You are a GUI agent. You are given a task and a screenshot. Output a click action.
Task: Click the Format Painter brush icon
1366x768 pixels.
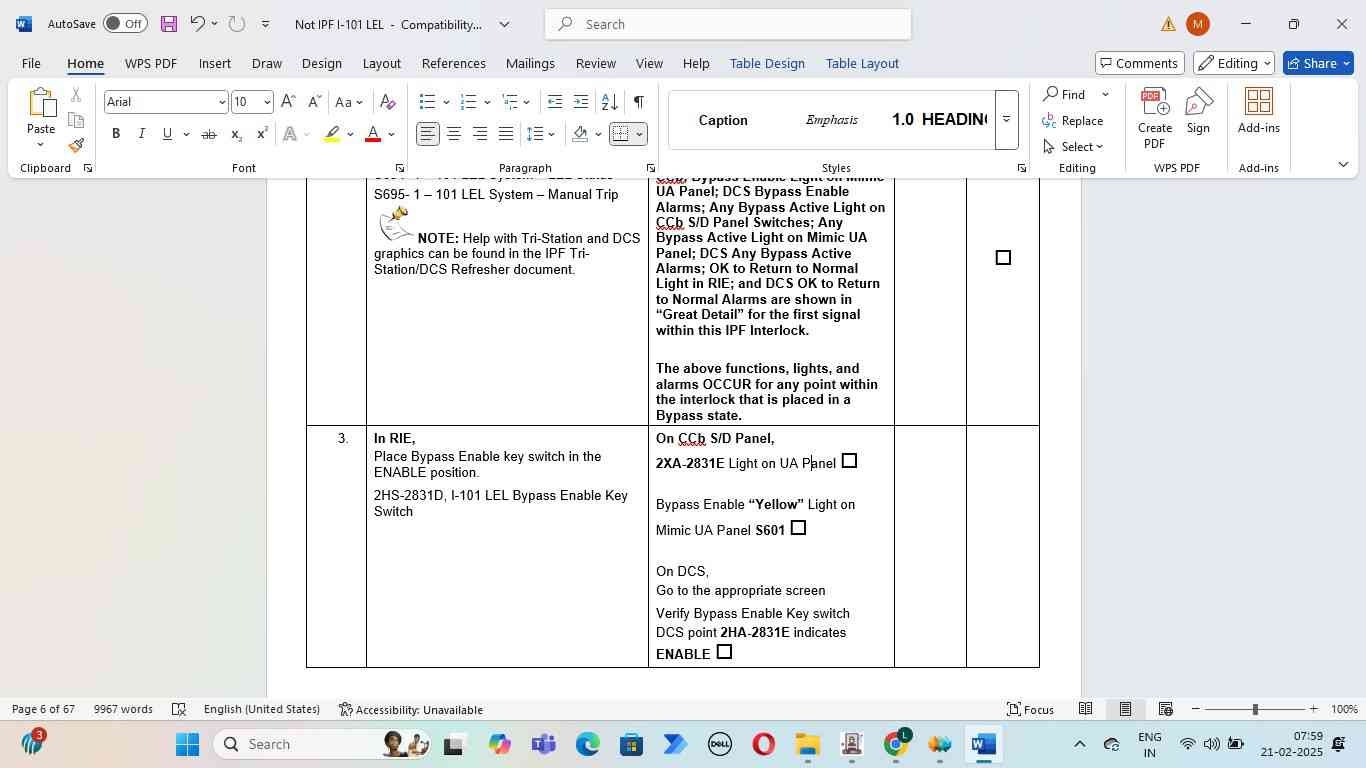76,145
